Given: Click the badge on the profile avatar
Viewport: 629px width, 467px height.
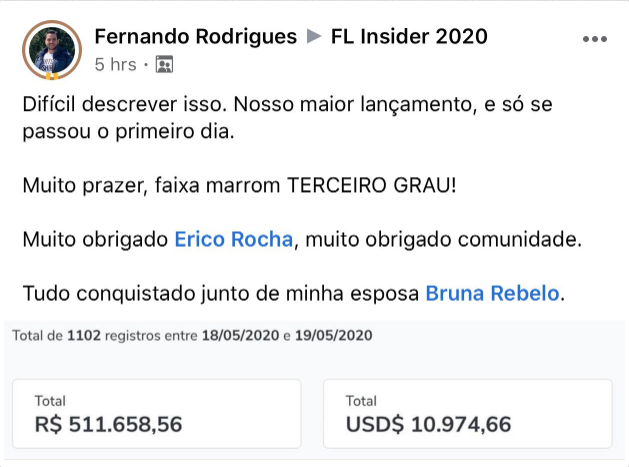Looking at the screenshot, I should (52, 75).
